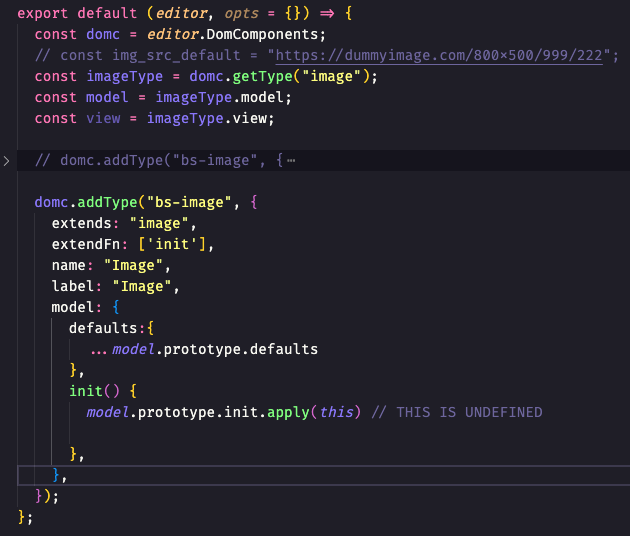The height and width of the screenshot is (536, 630).
Task: Click "imageType.view" expression
Action: click(x=207, y=118)
